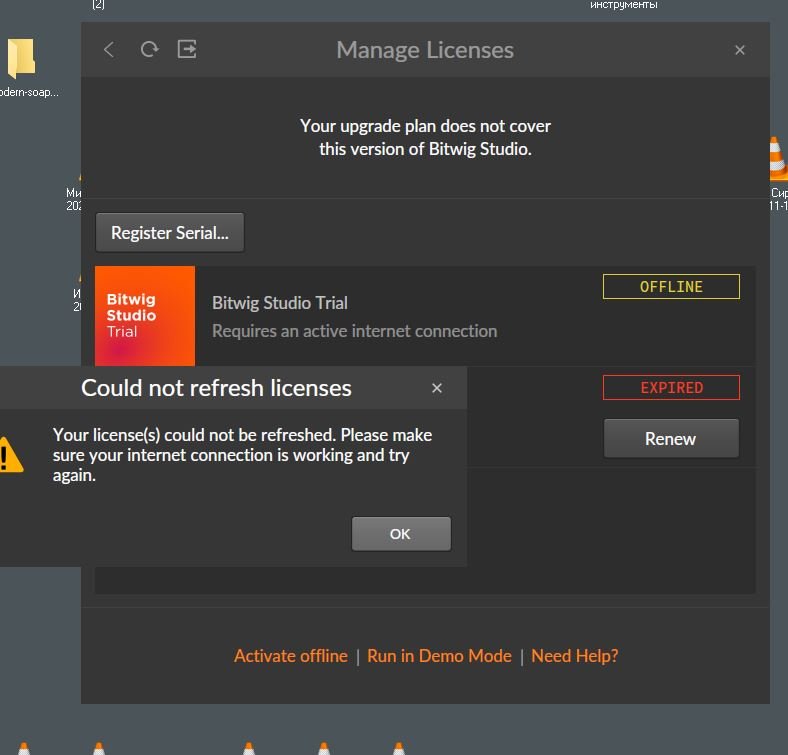
Task: Click 'Requires an active internet connection' text
Action: tap(354, 331)
